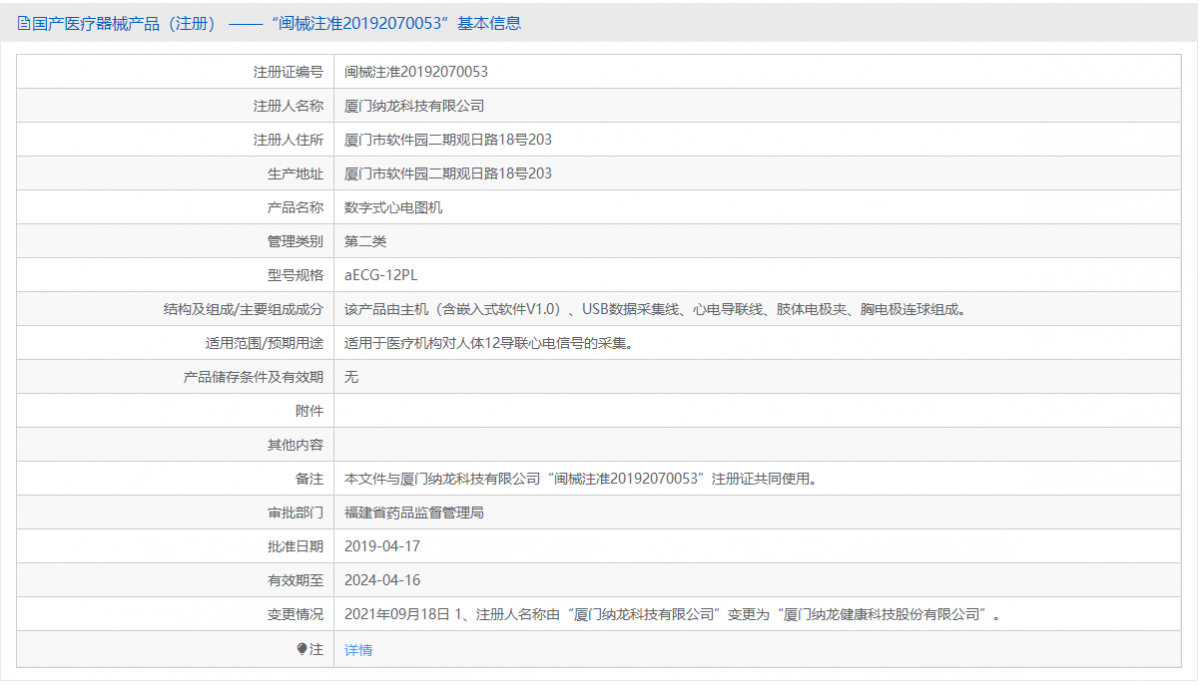Click the 注册人名称 label

click(x=288, y=106)
